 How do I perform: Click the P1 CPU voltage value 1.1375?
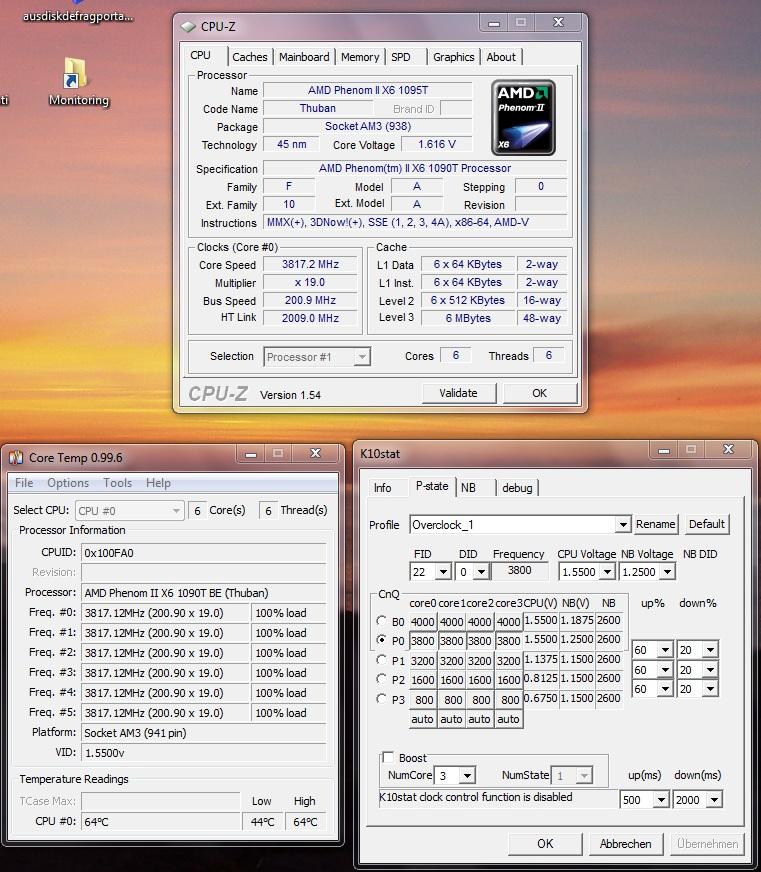[541, 659]
